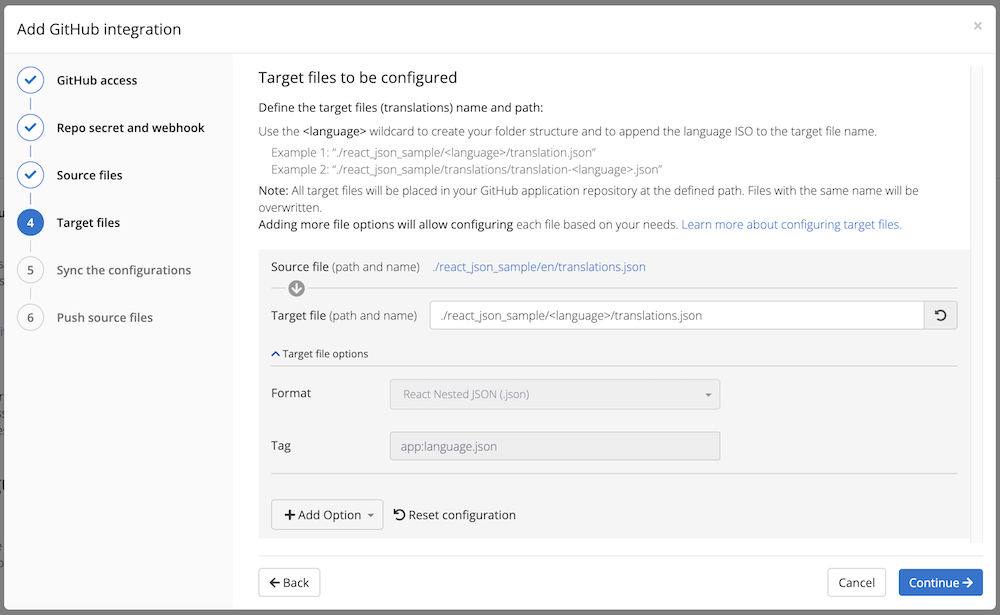Click the Source files checkmark step icon
Screen dimensions: 1000x615
click(31, 175)
